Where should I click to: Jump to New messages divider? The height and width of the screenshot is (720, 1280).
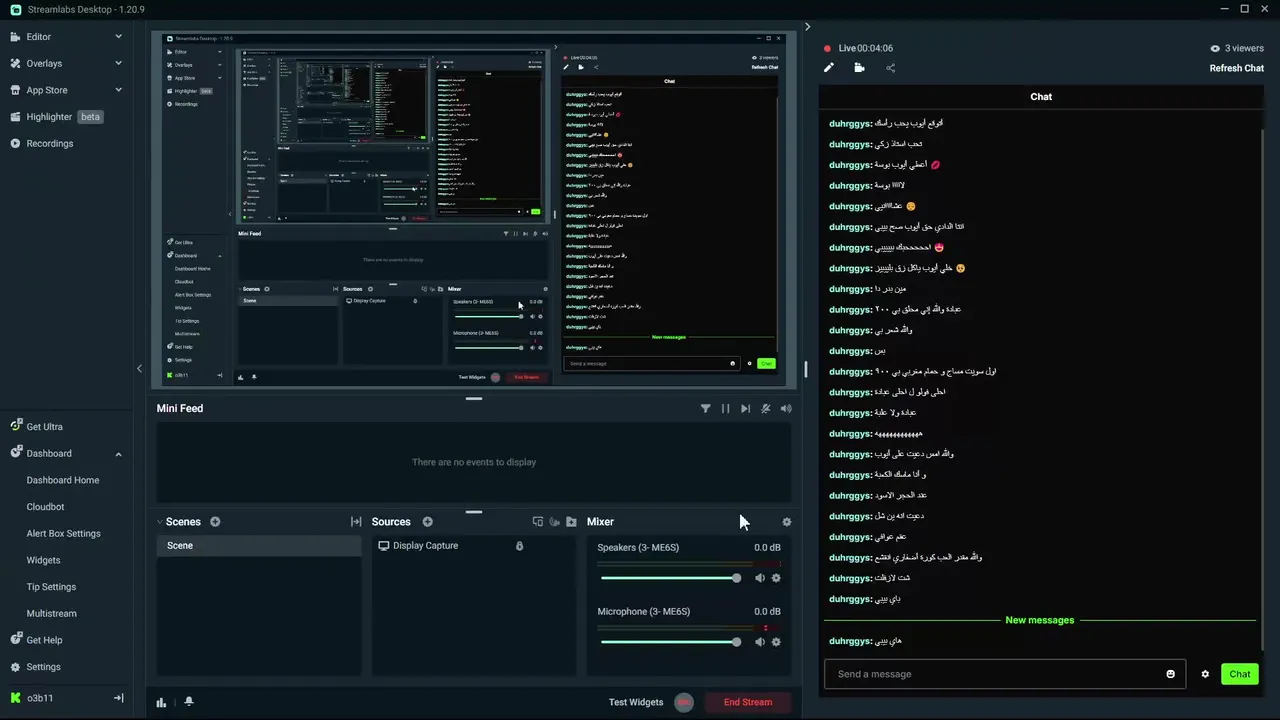point(1040,620)
